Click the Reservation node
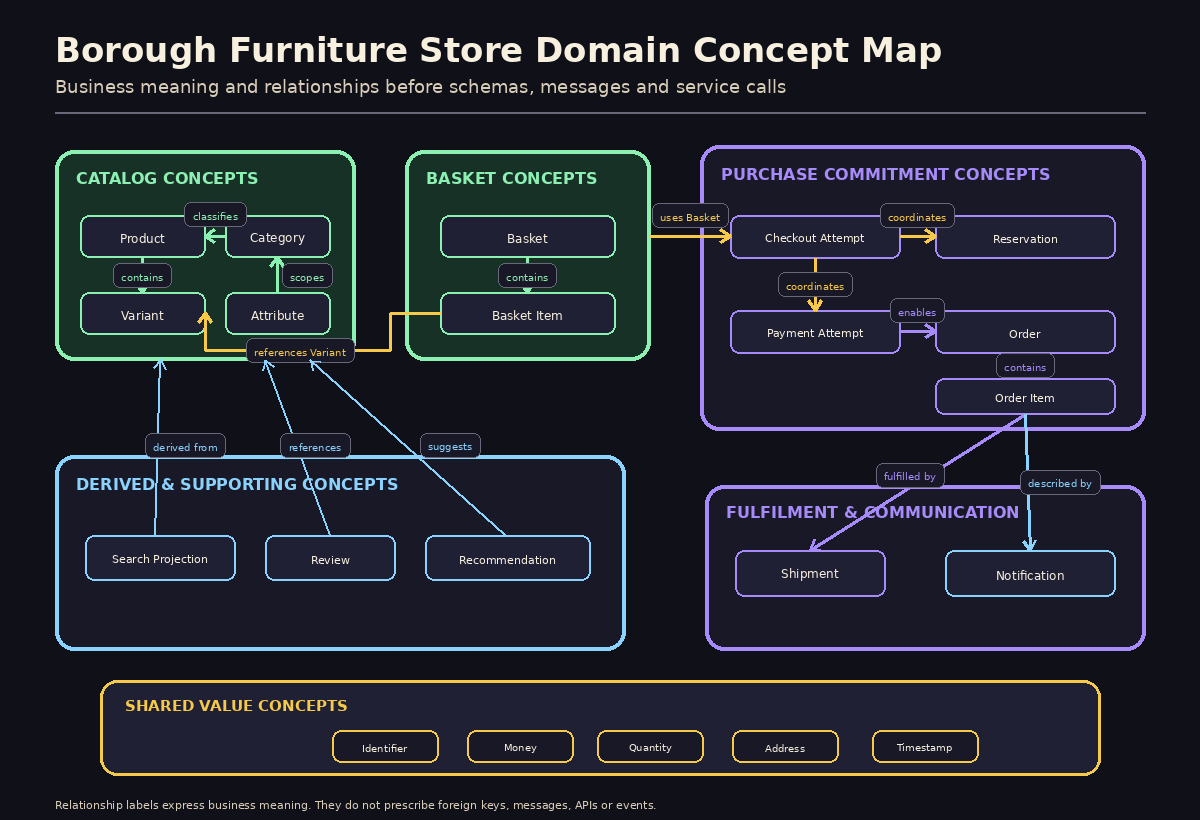 tap(1025, 238)
